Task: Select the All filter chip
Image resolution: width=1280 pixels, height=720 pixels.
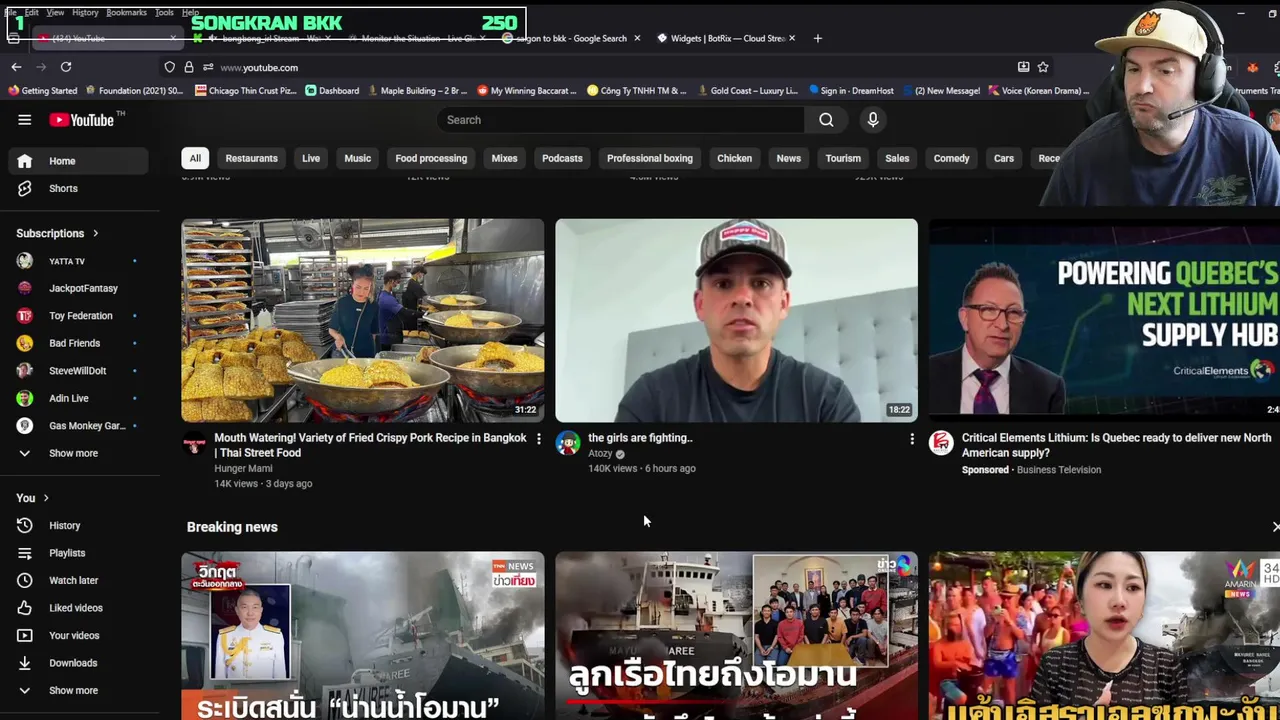Action: click(x=195, y=158)
